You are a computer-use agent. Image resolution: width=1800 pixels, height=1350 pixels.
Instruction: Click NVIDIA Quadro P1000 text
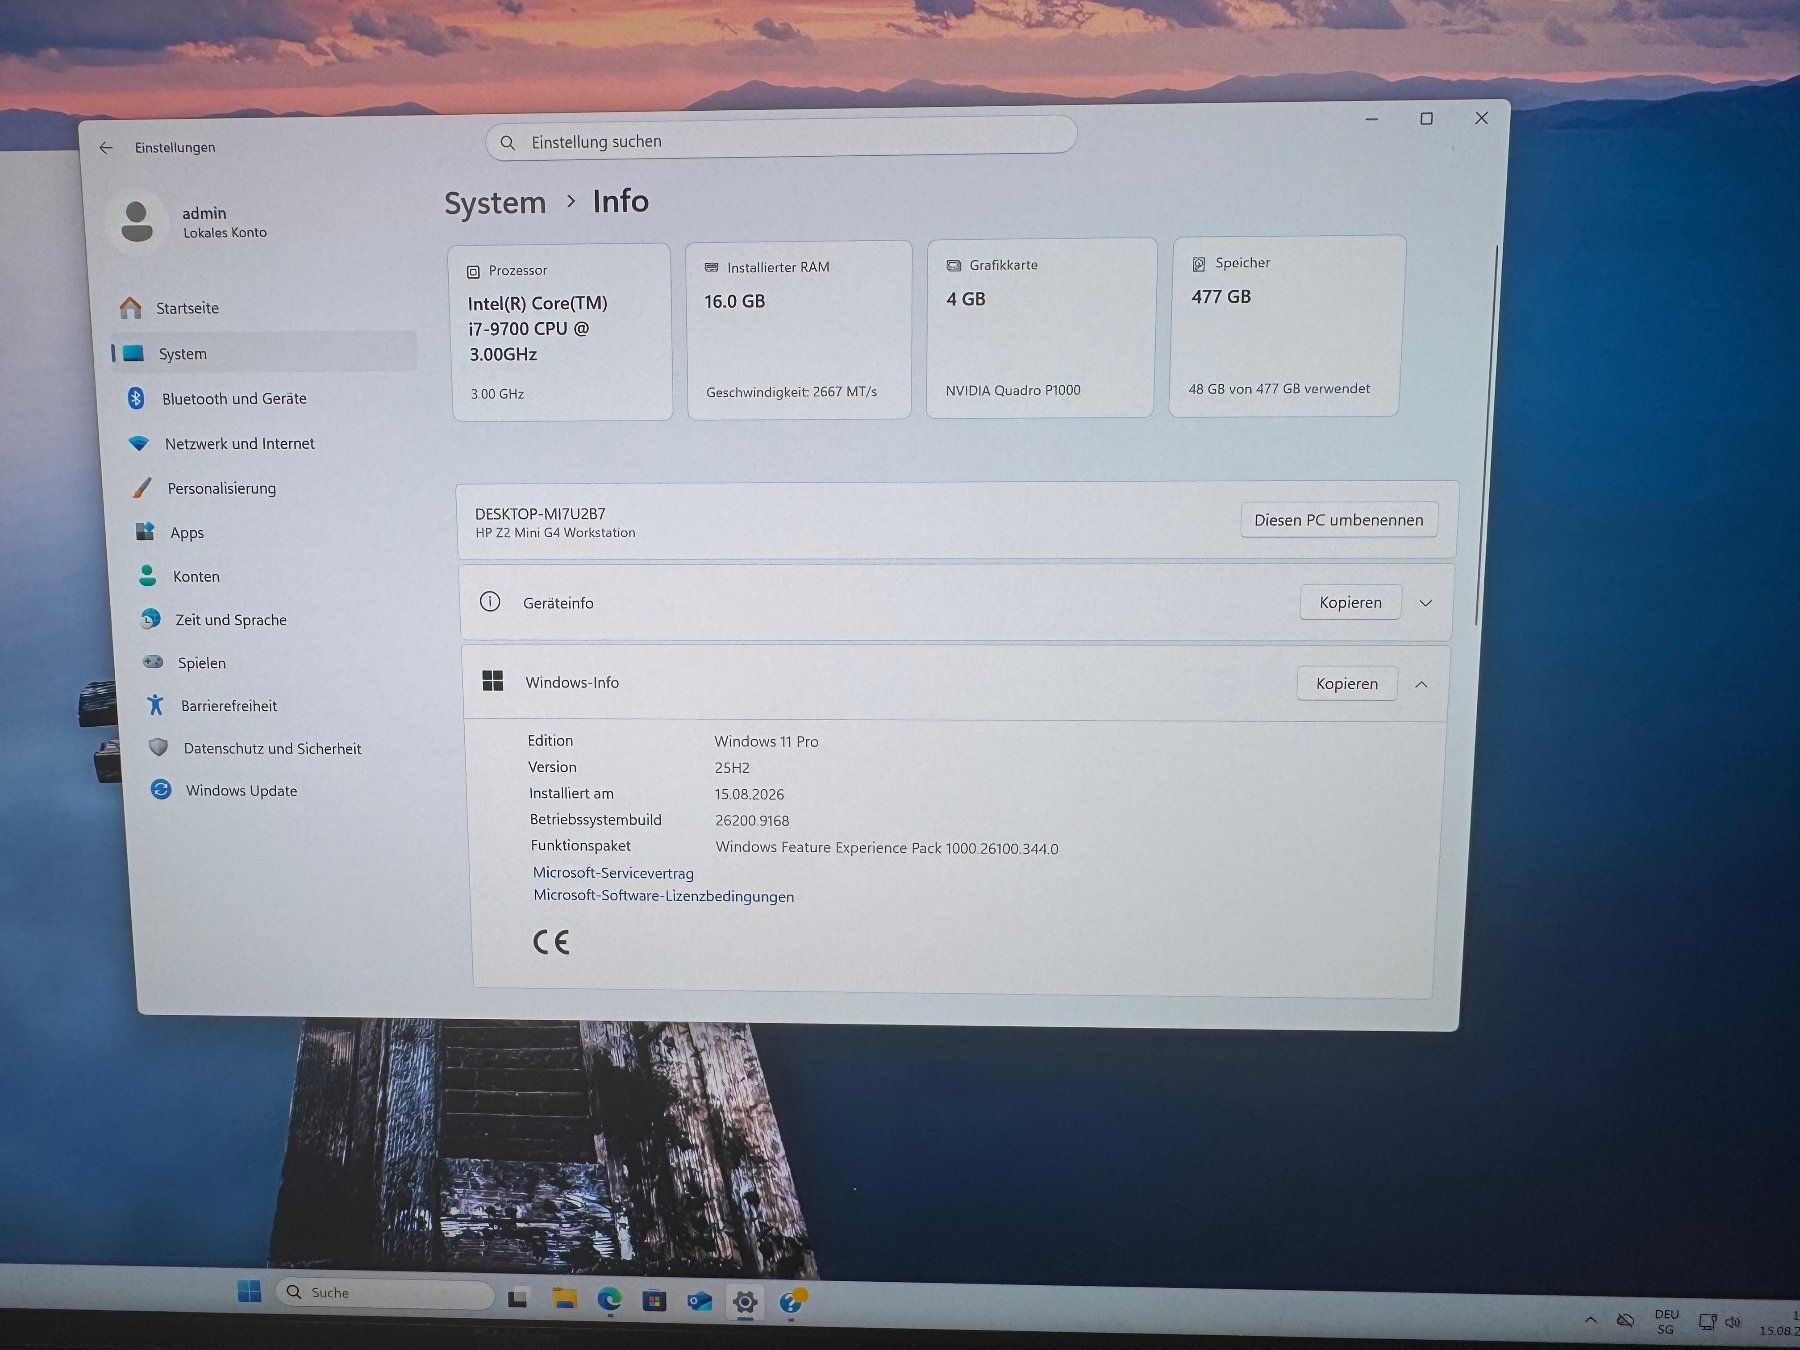pyautogui.click(x=1013, y=390)
